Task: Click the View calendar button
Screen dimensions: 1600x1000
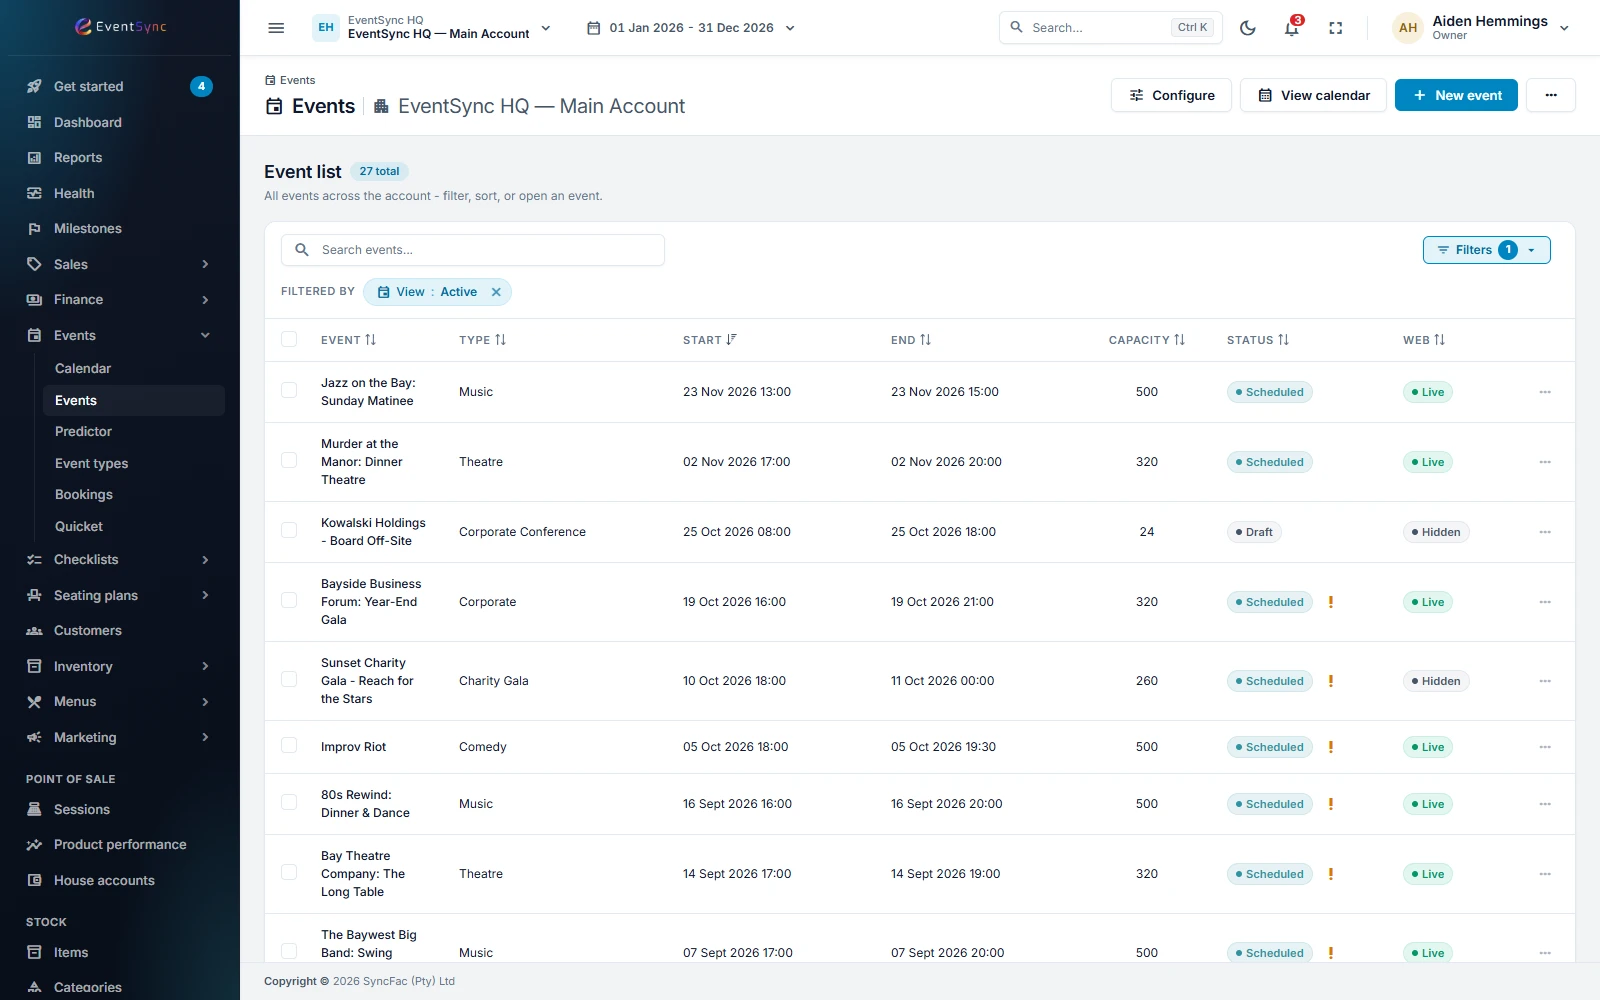Action: point(1313,95)
